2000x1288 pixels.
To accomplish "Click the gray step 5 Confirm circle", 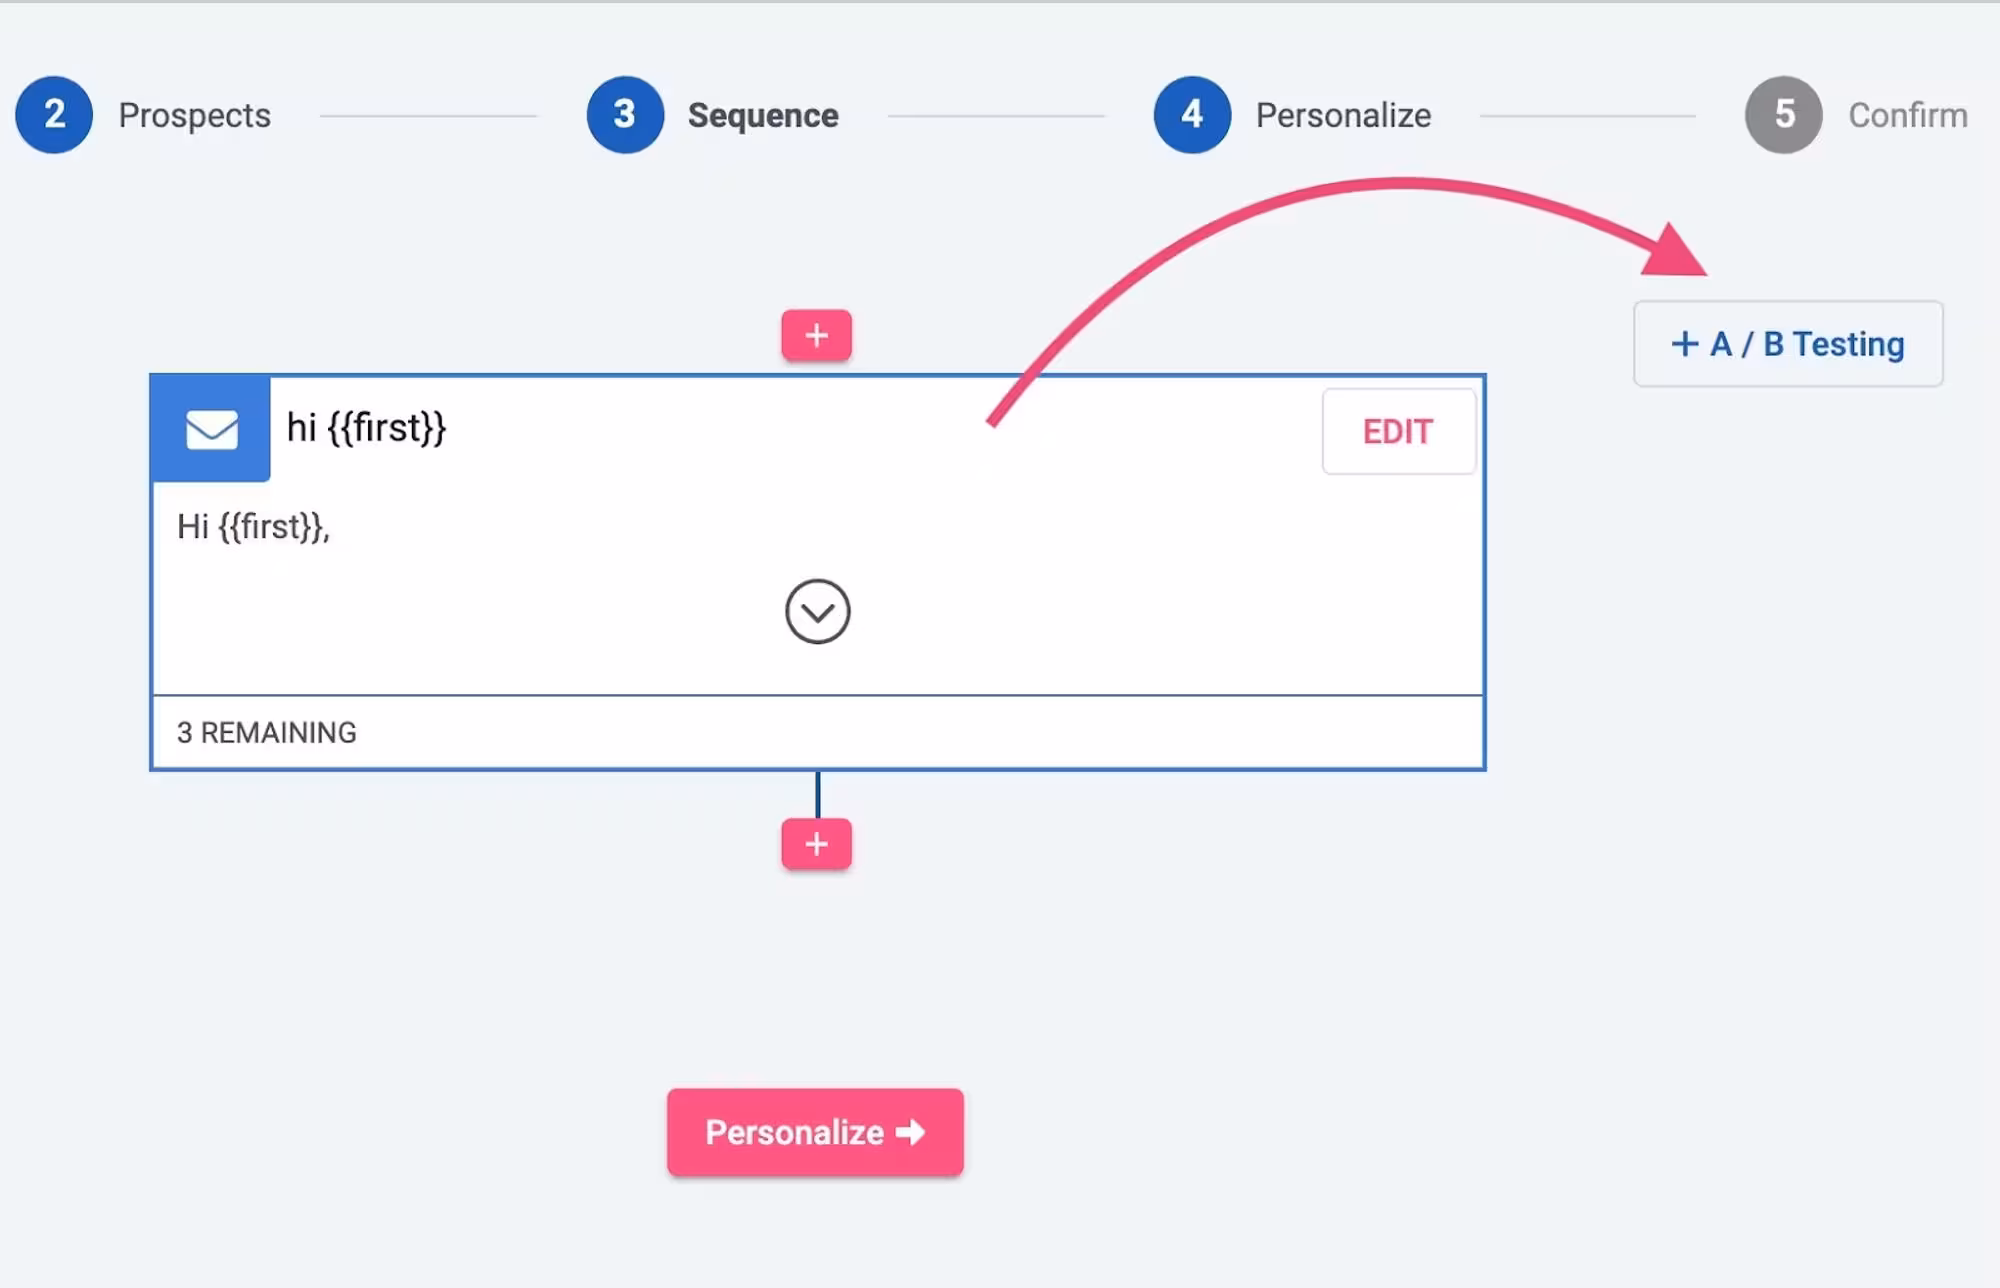I will coord(1784,115).
